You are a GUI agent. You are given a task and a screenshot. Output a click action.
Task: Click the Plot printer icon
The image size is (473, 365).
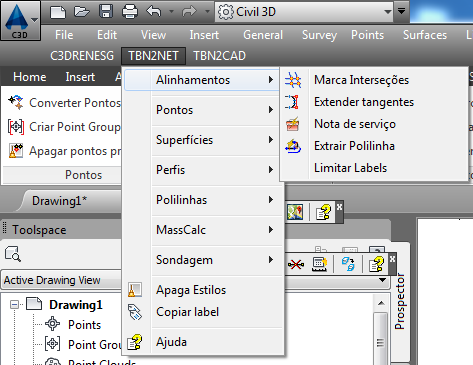point(130,12)
